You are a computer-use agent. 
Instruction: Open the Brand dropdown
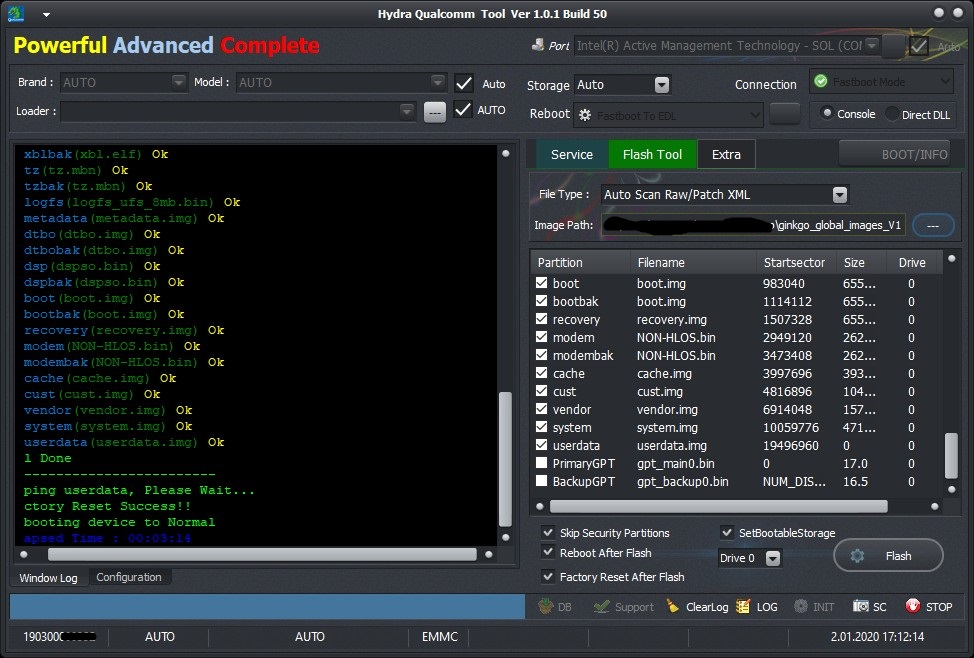pos(178,82)
